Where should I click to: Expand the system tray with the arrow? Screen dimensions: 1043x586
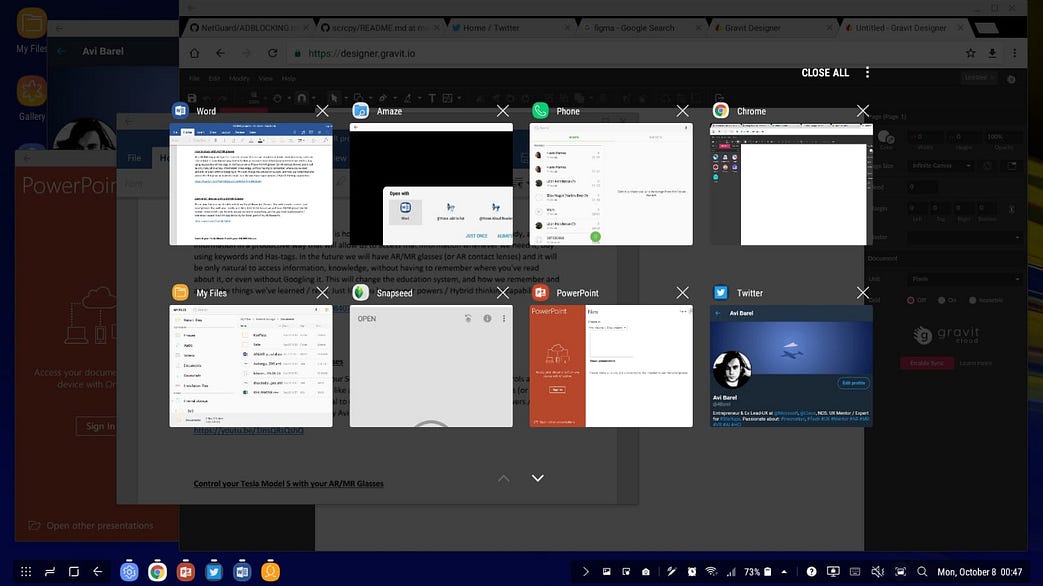[x=585, y=572]
